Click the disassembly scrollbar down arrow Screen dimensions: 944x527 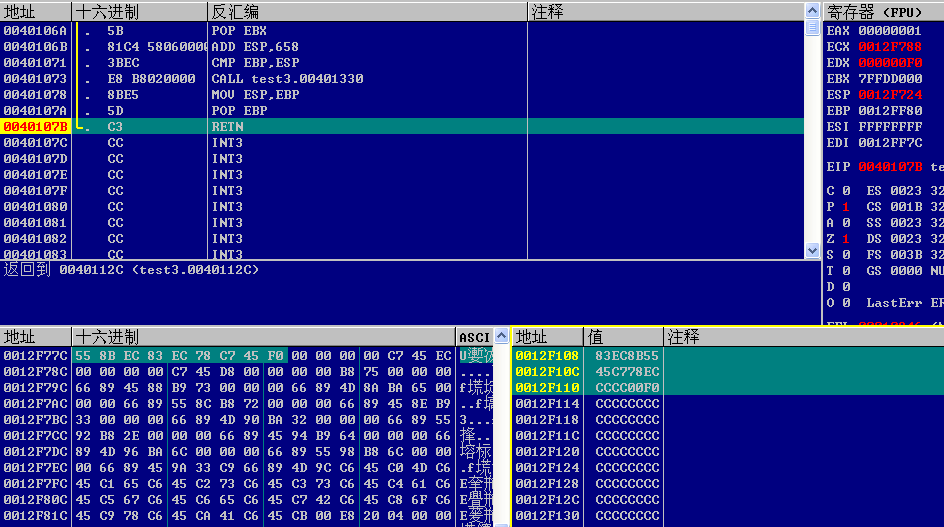click(813, 251)
